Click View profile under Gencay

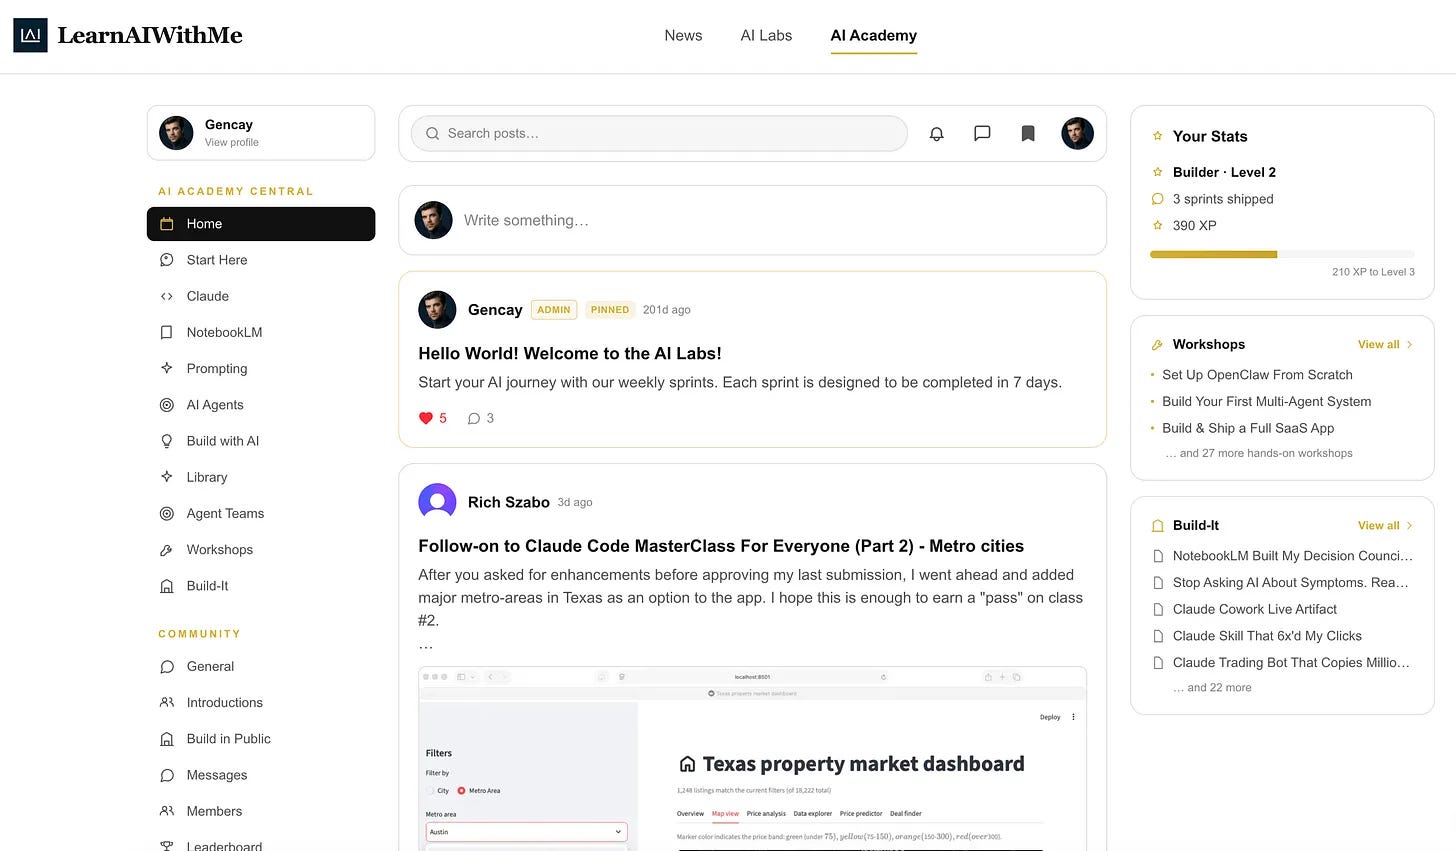(232, 142)
